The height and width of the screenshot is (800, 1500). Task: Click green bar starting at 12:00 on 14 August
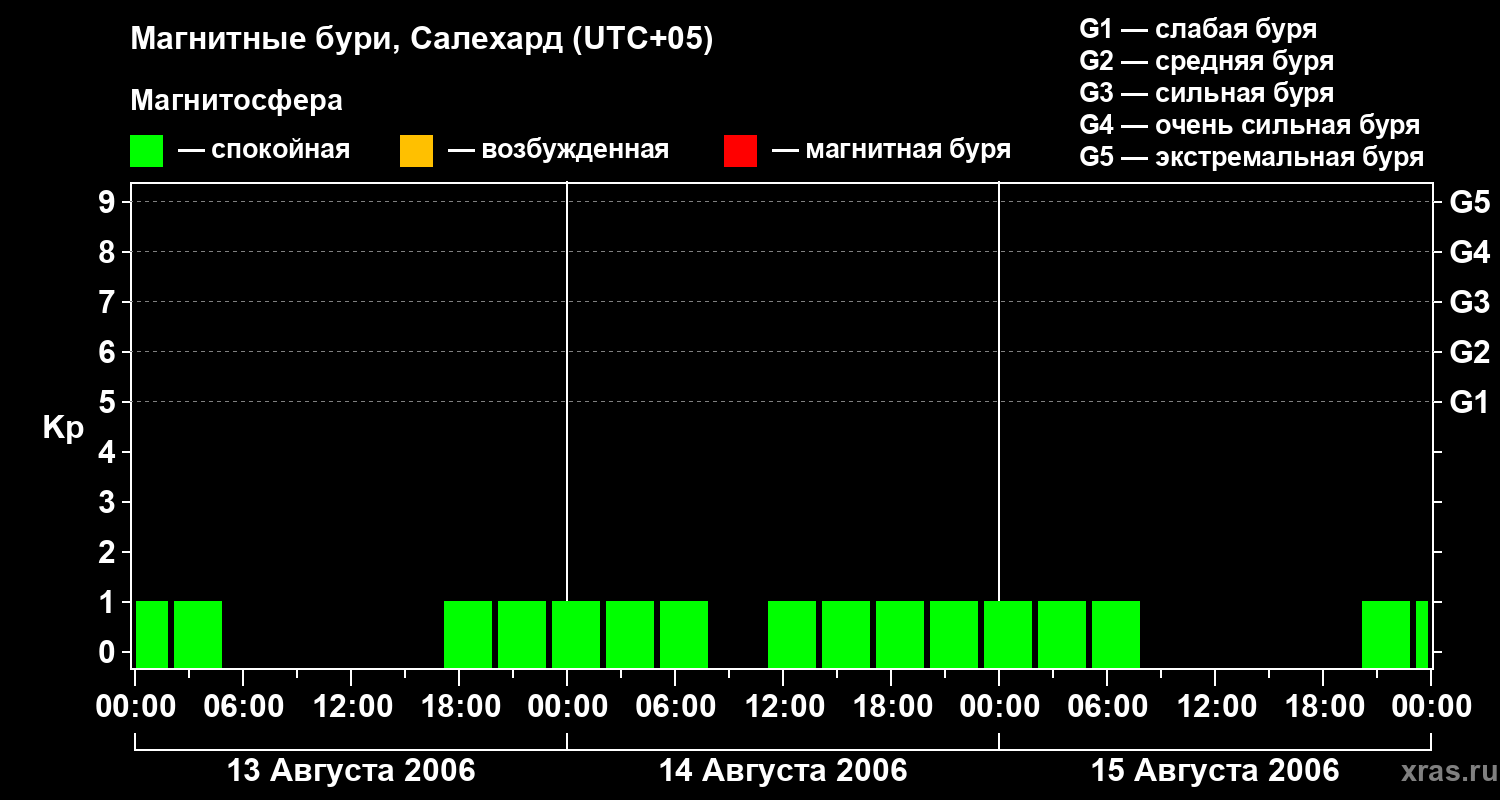[x=792, y=634]
